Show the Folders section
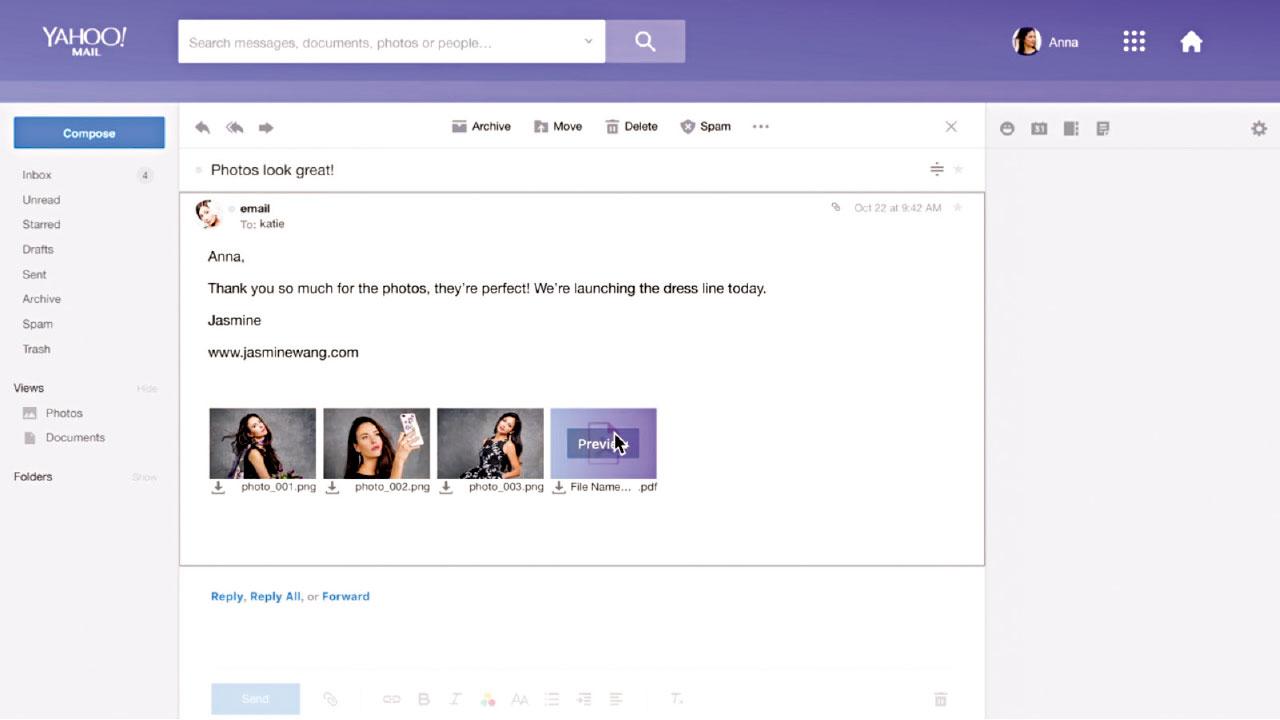 pyautogui.click(x=145, y=477)
